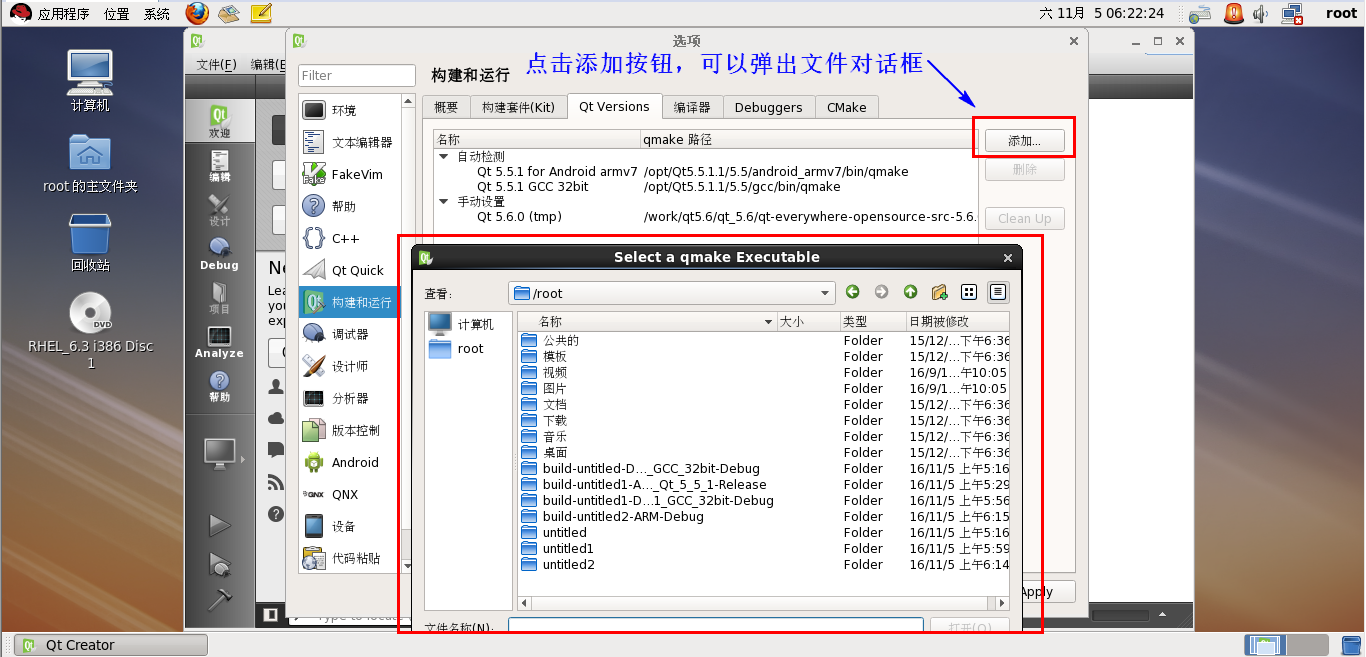
Task: Select 代码粘贴 category in options list
Action: (349, 558)
